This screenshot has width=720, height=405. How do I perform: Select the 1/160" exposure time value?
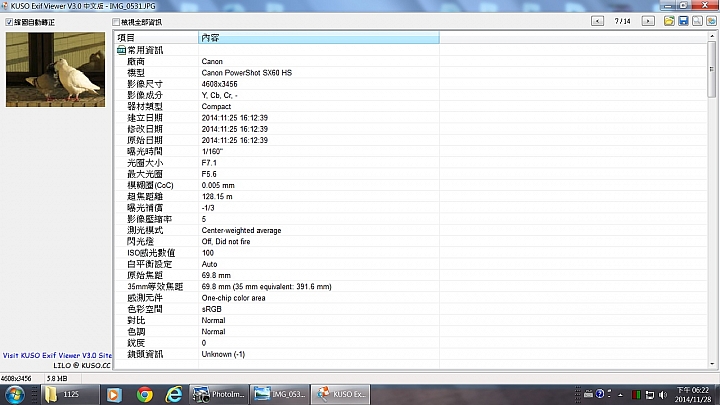tap(212, 152)
